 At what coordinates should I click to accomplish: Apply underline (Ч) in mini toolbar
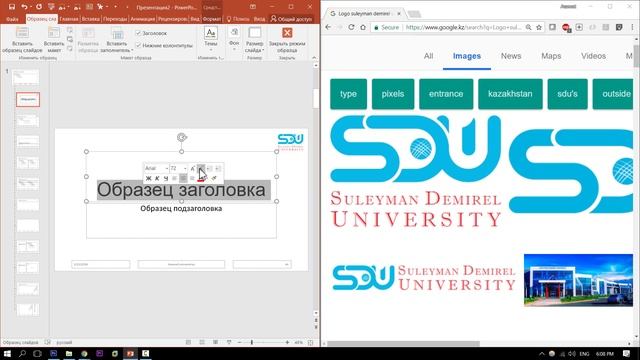166,178
